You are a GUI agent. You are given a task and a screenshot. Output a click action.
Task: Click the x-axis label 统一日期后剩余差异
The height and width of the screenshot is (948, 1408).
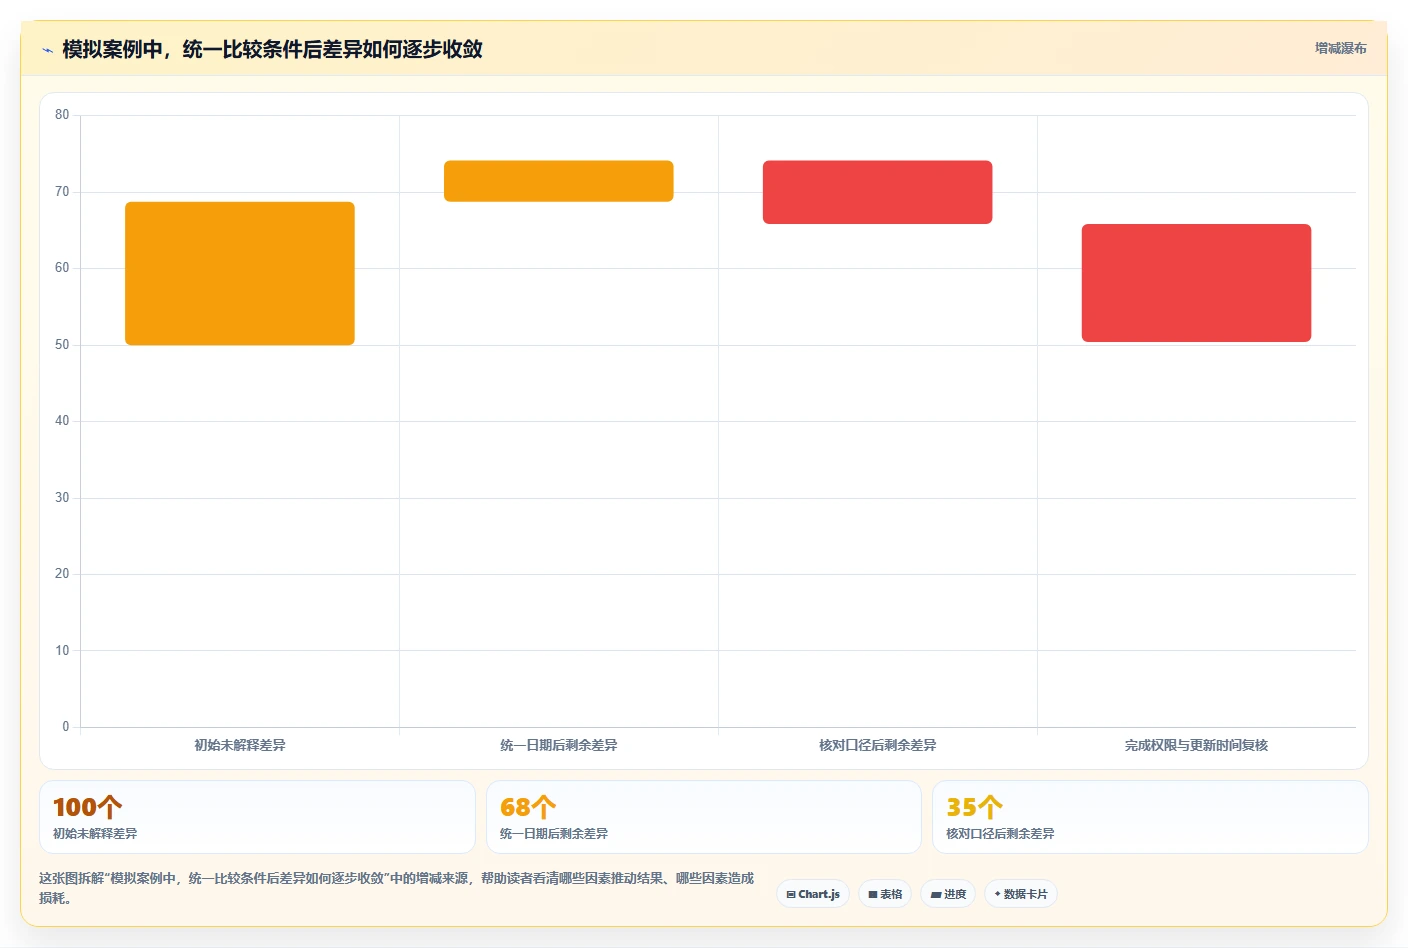click(x=559, y=745)
